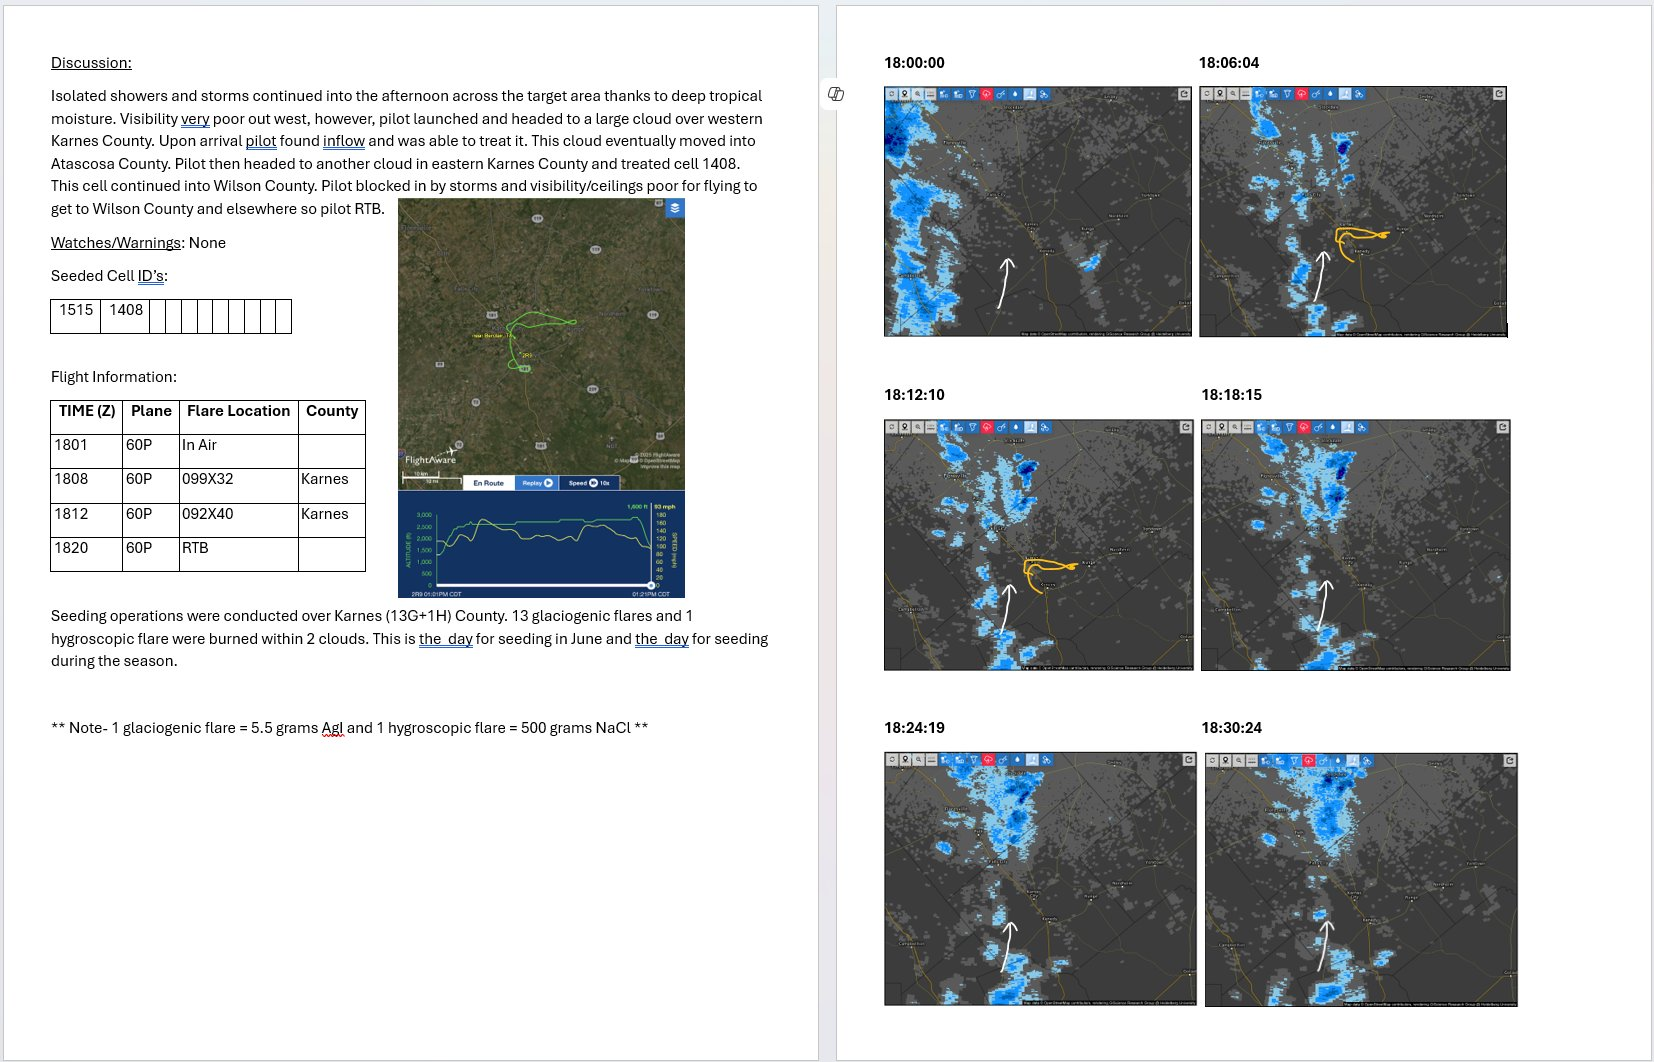This screenshot has width=1654, height=1062.
Task: Select the 18:18:15 radar image
Action: (x=1356, y=545)
